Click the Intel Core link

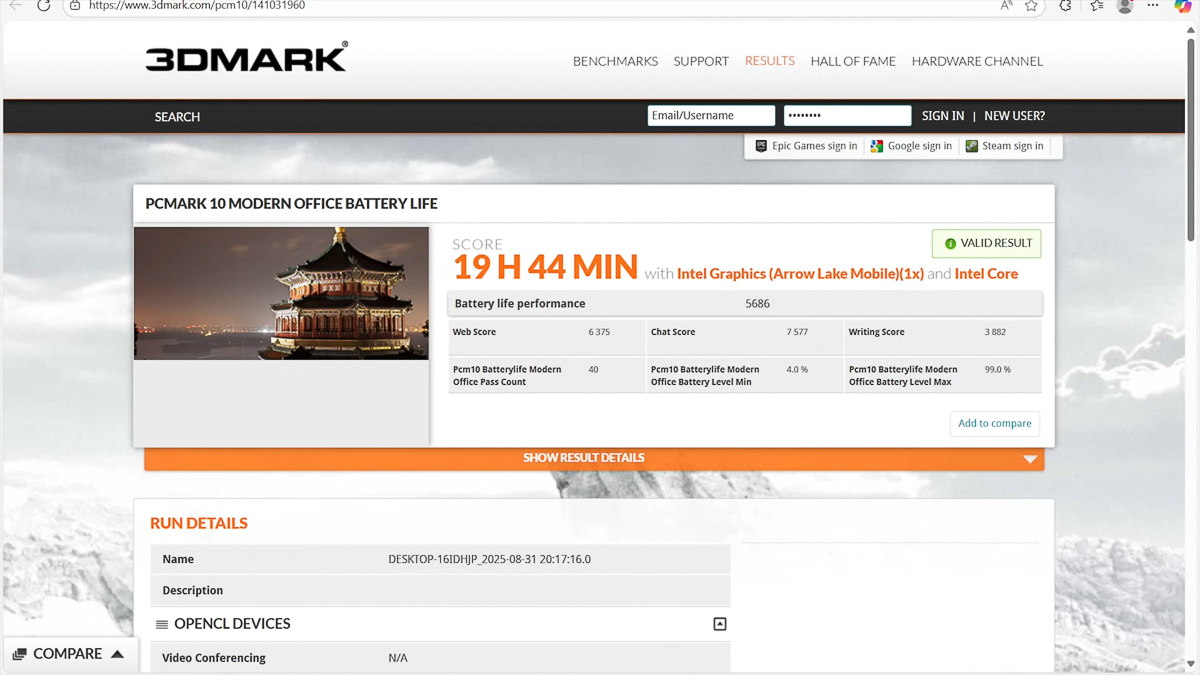pyautogui.click(x=986, y=274)
